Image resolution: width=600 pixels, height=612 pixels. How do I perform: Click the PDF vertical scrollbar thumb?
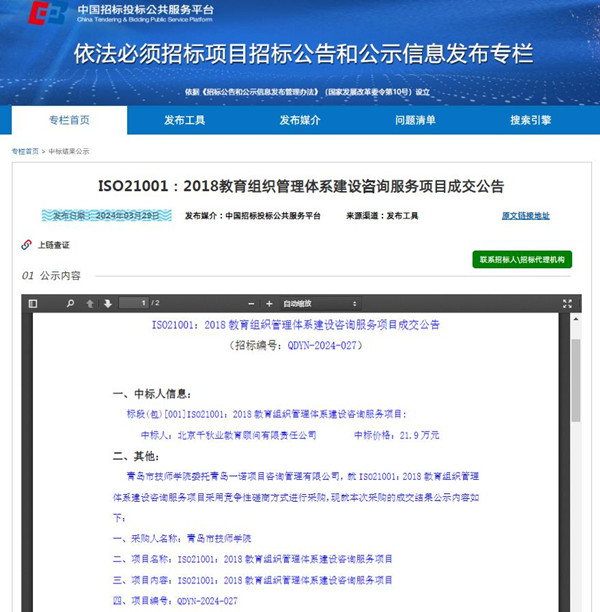576,380
